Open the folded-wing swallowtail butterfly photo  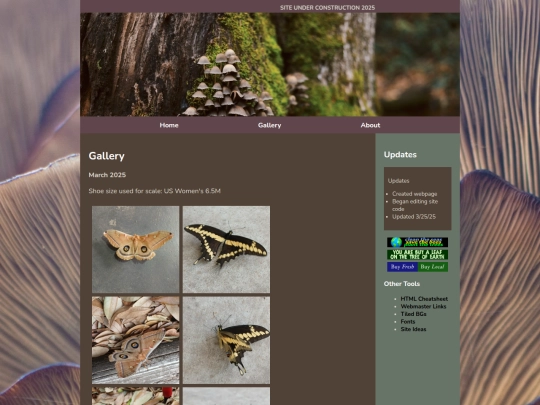click(x=226, y=340)
